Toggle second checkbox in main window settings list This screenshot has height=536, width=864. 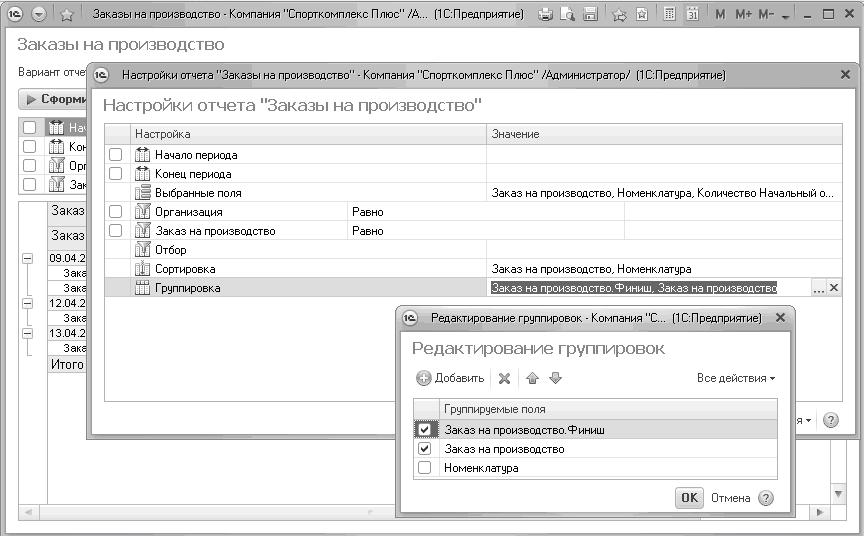[x=29, y=147]
